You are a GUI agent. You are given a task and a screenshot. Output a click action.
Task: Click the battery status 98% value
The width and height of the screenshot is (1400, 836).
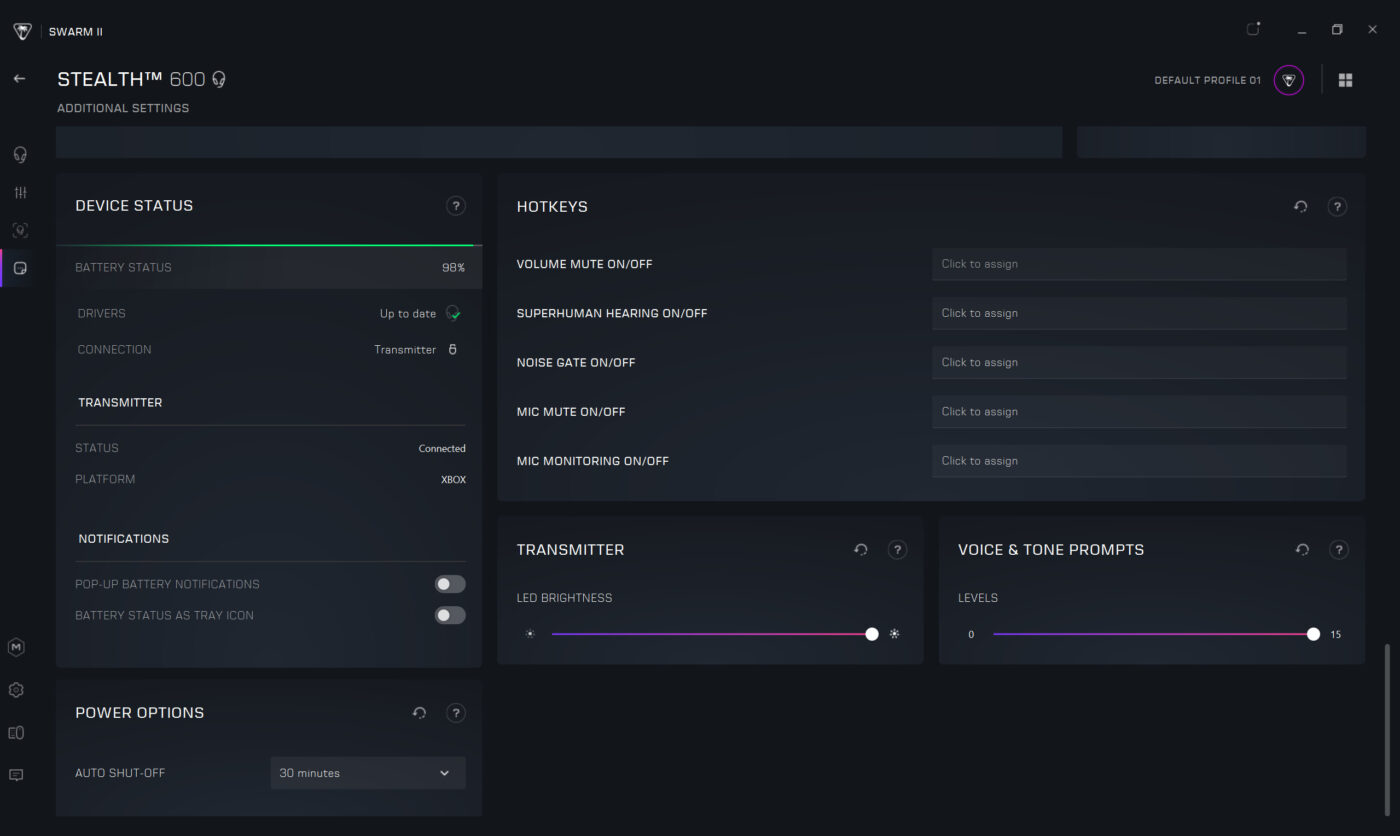click(453, 268)
